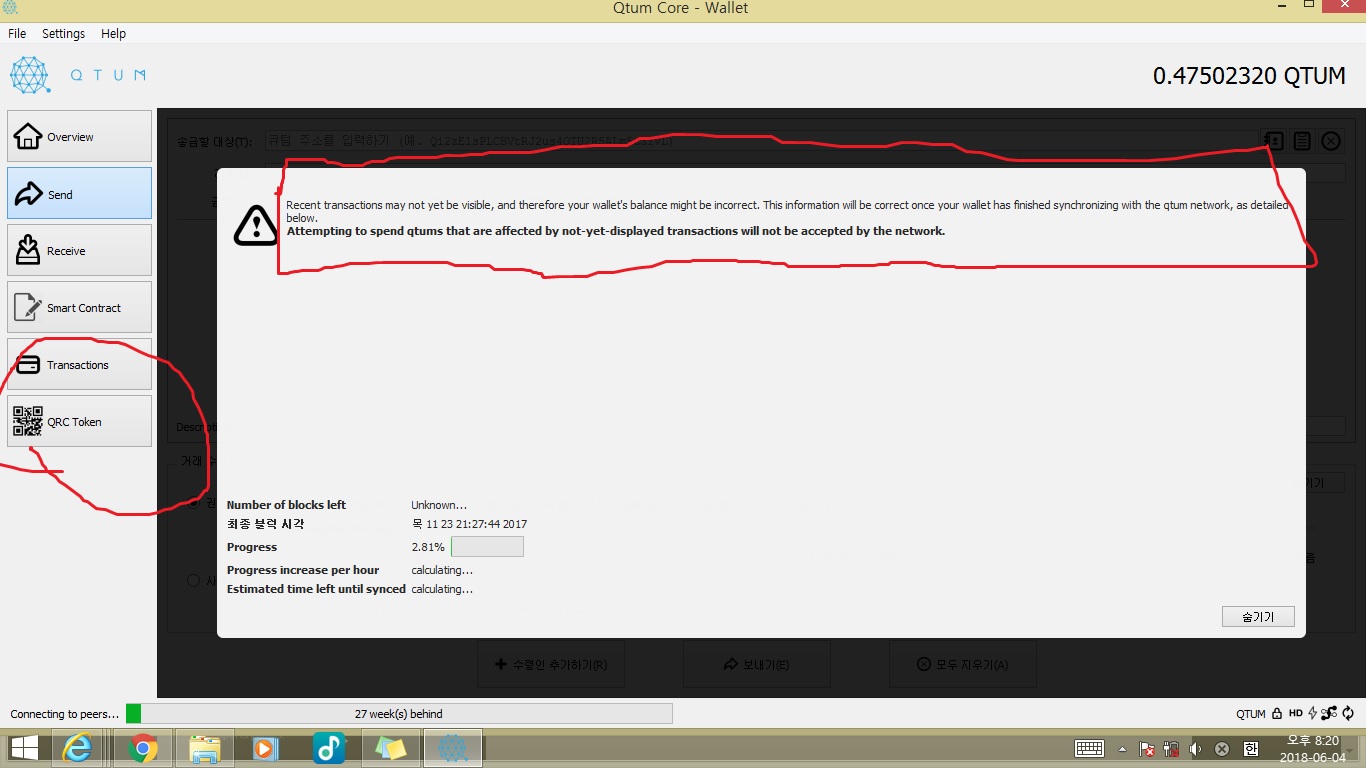Click the 보내기 send button
The image size is (1366, 768).
[x=756, y=665]
